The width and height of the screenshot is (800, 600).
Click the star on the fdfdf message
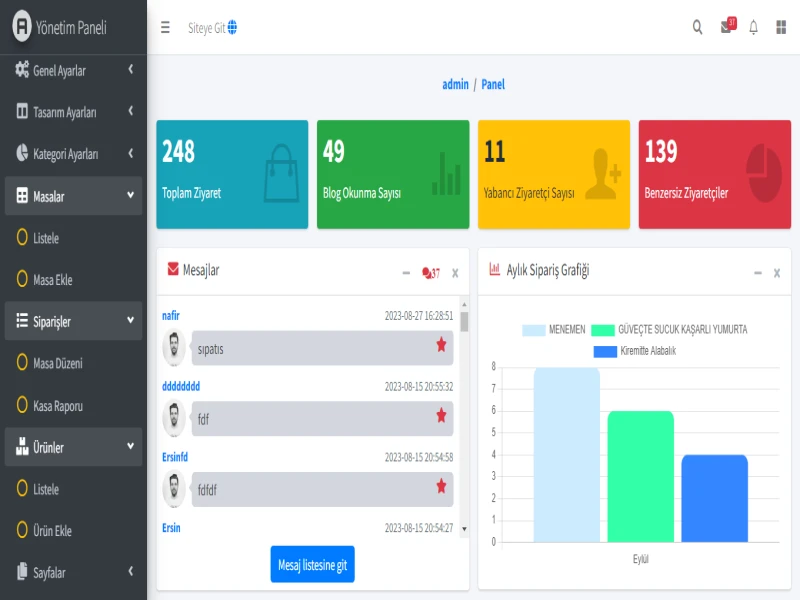click(441, 486)
